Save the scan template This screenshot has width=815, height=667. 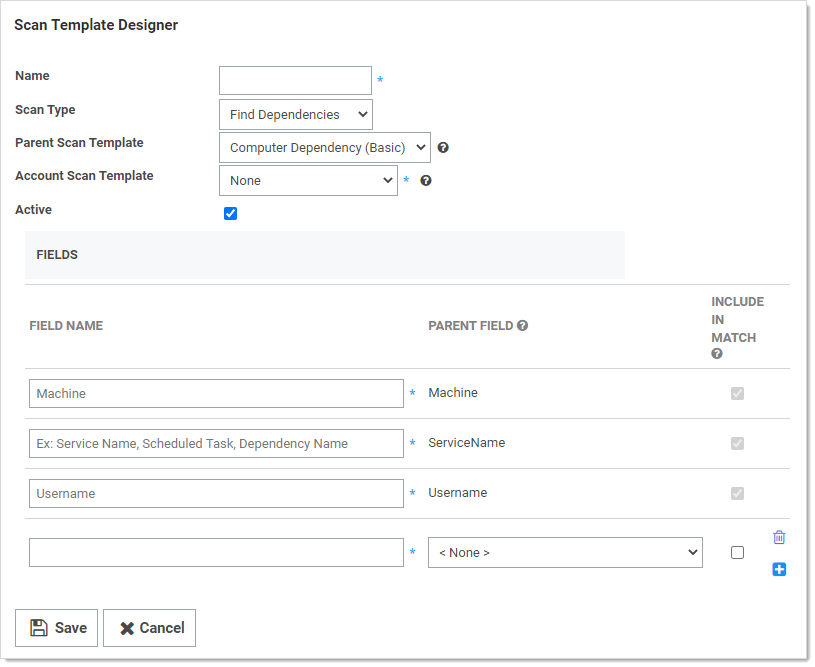tap(57, 628)
